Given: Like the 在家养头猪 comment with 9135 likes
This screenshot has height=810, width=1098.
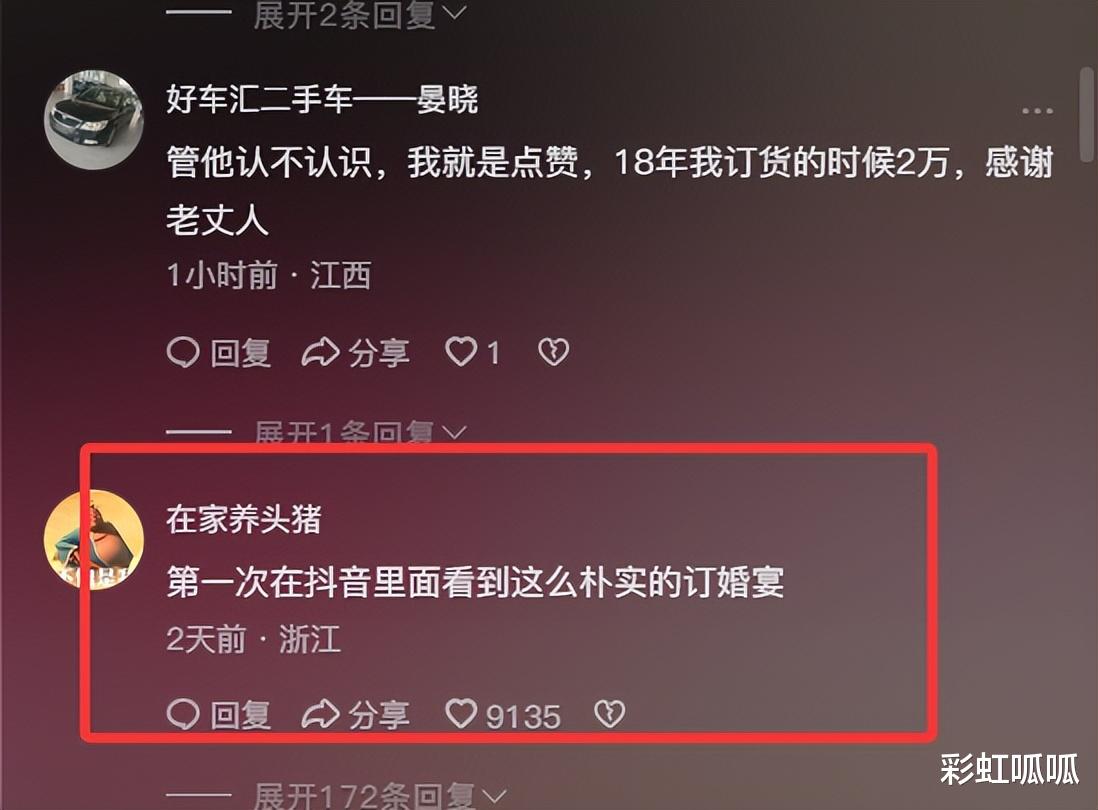Looking at the screenshot, I should click(461, 713).
